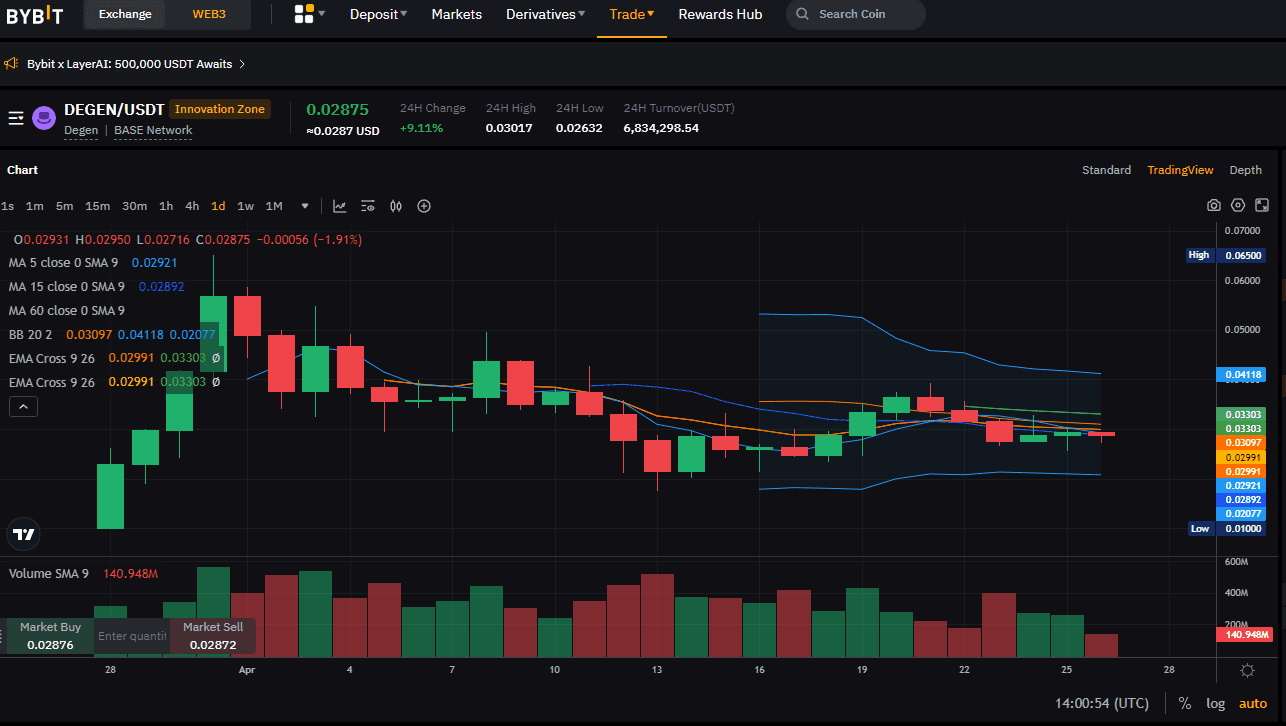This screenshot has height=726, width=1286.
Task: Click the Market Buy button
Action: [50, 636]
